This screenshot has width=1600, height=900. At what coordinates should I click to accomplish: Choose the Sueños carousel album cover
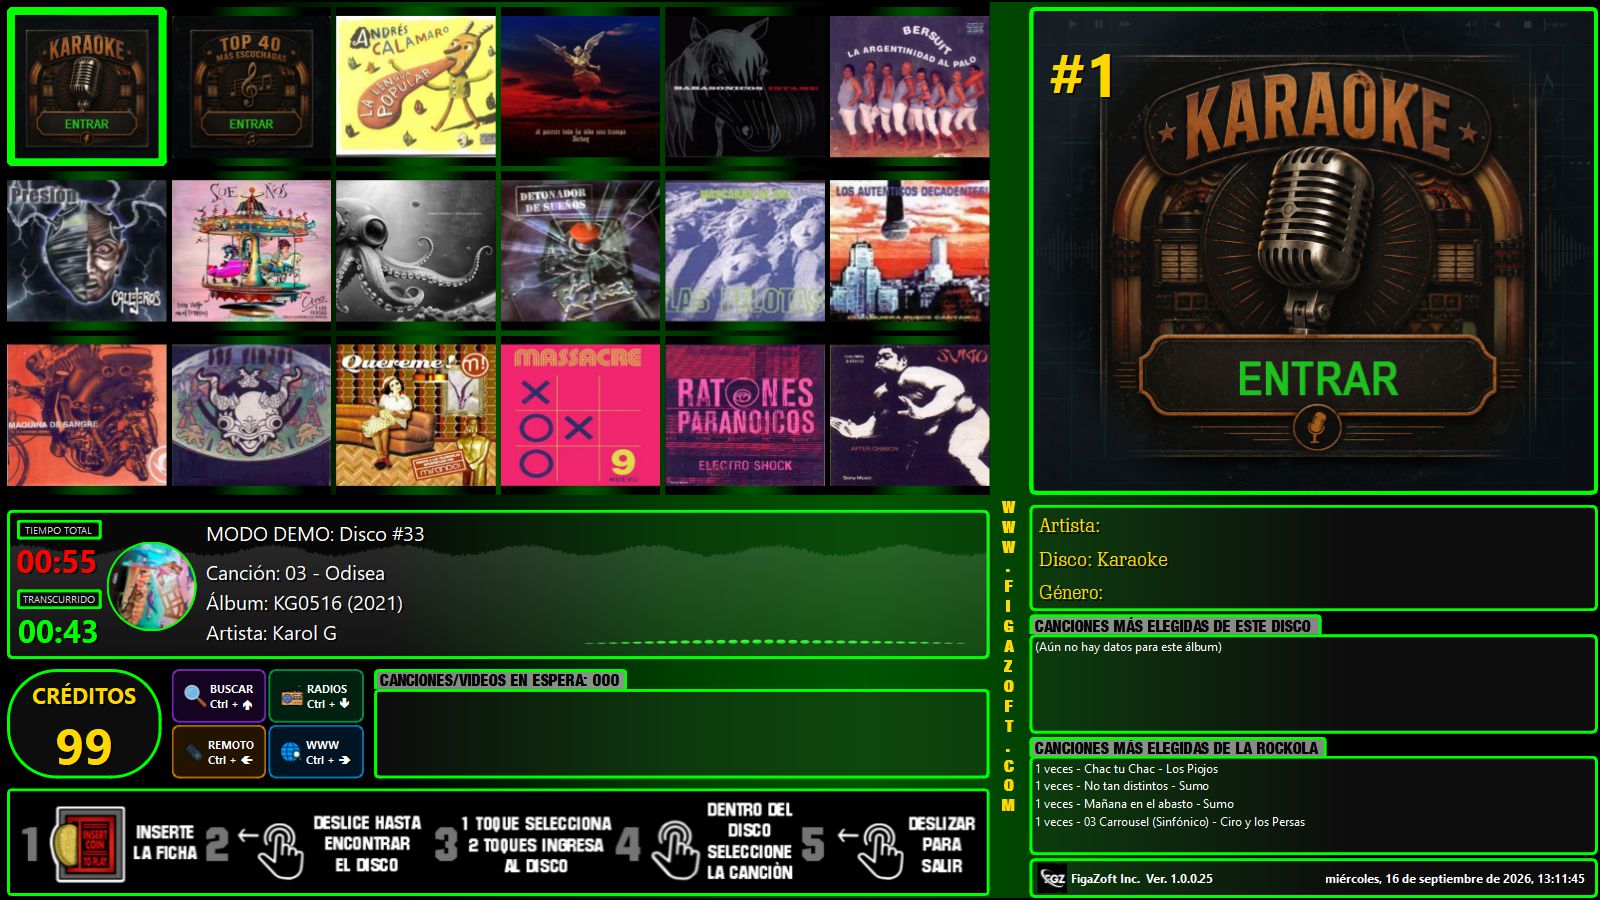[251, 251]
